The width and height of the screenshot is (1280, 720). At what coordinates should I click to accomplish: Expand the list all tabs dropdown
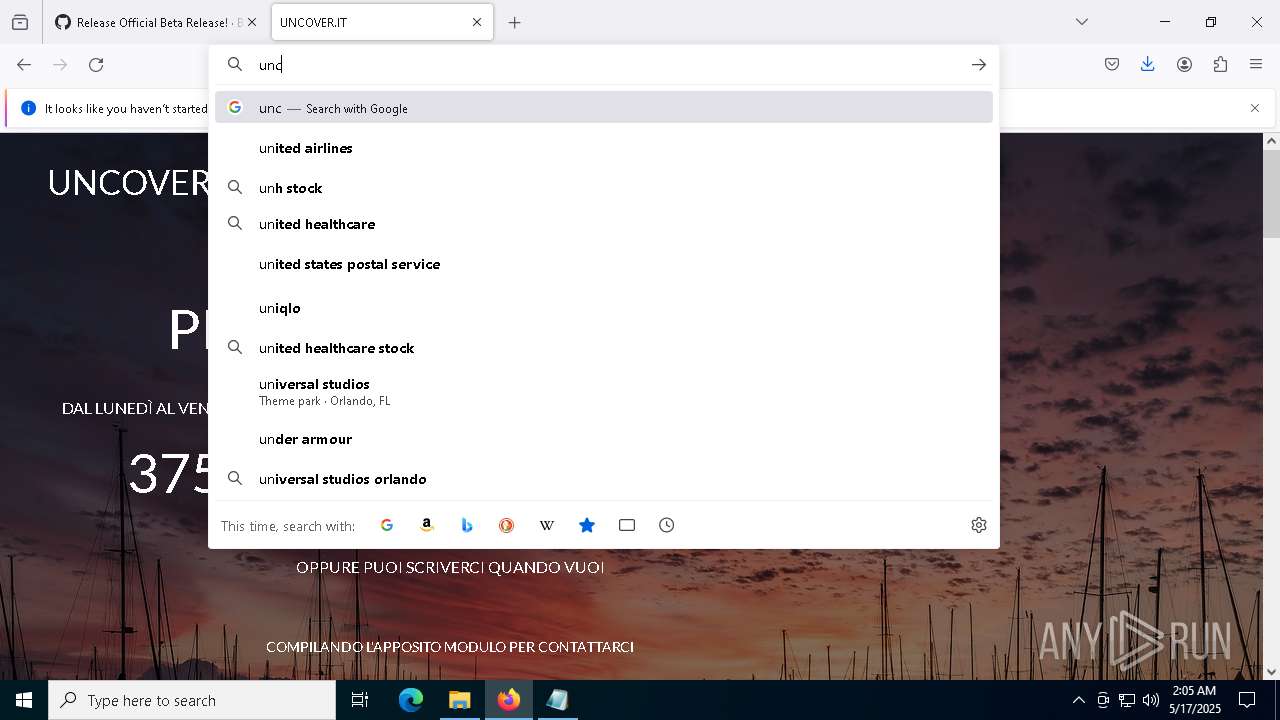click(1081, 22)
